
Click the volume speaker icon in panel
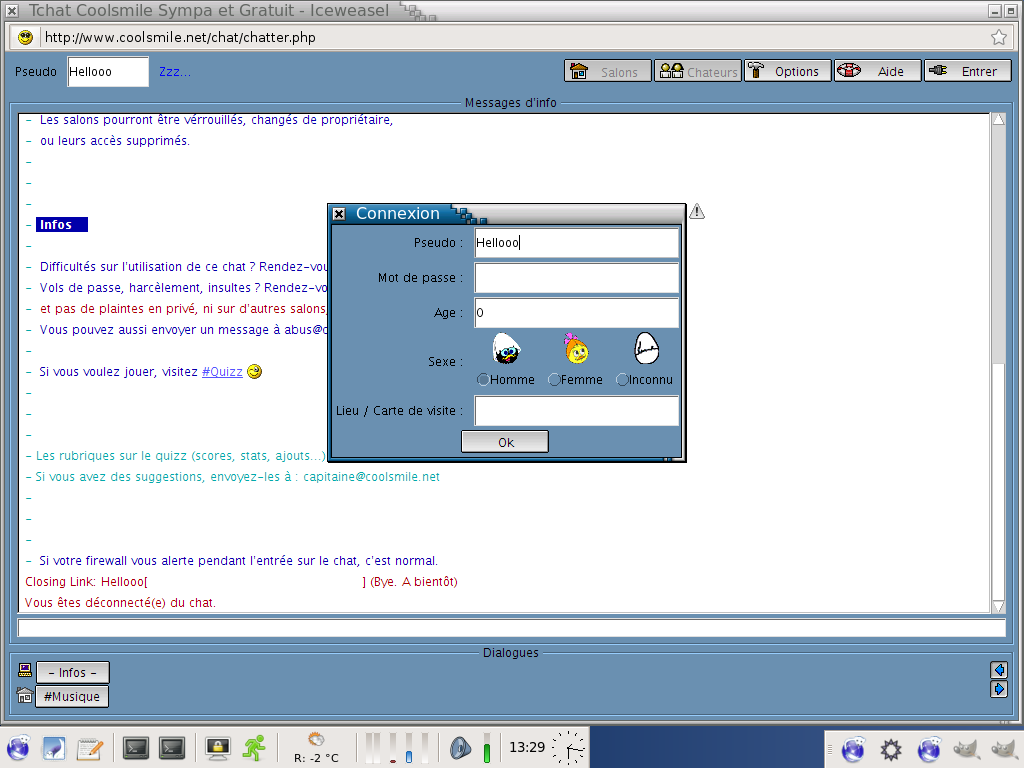[460, 747]
